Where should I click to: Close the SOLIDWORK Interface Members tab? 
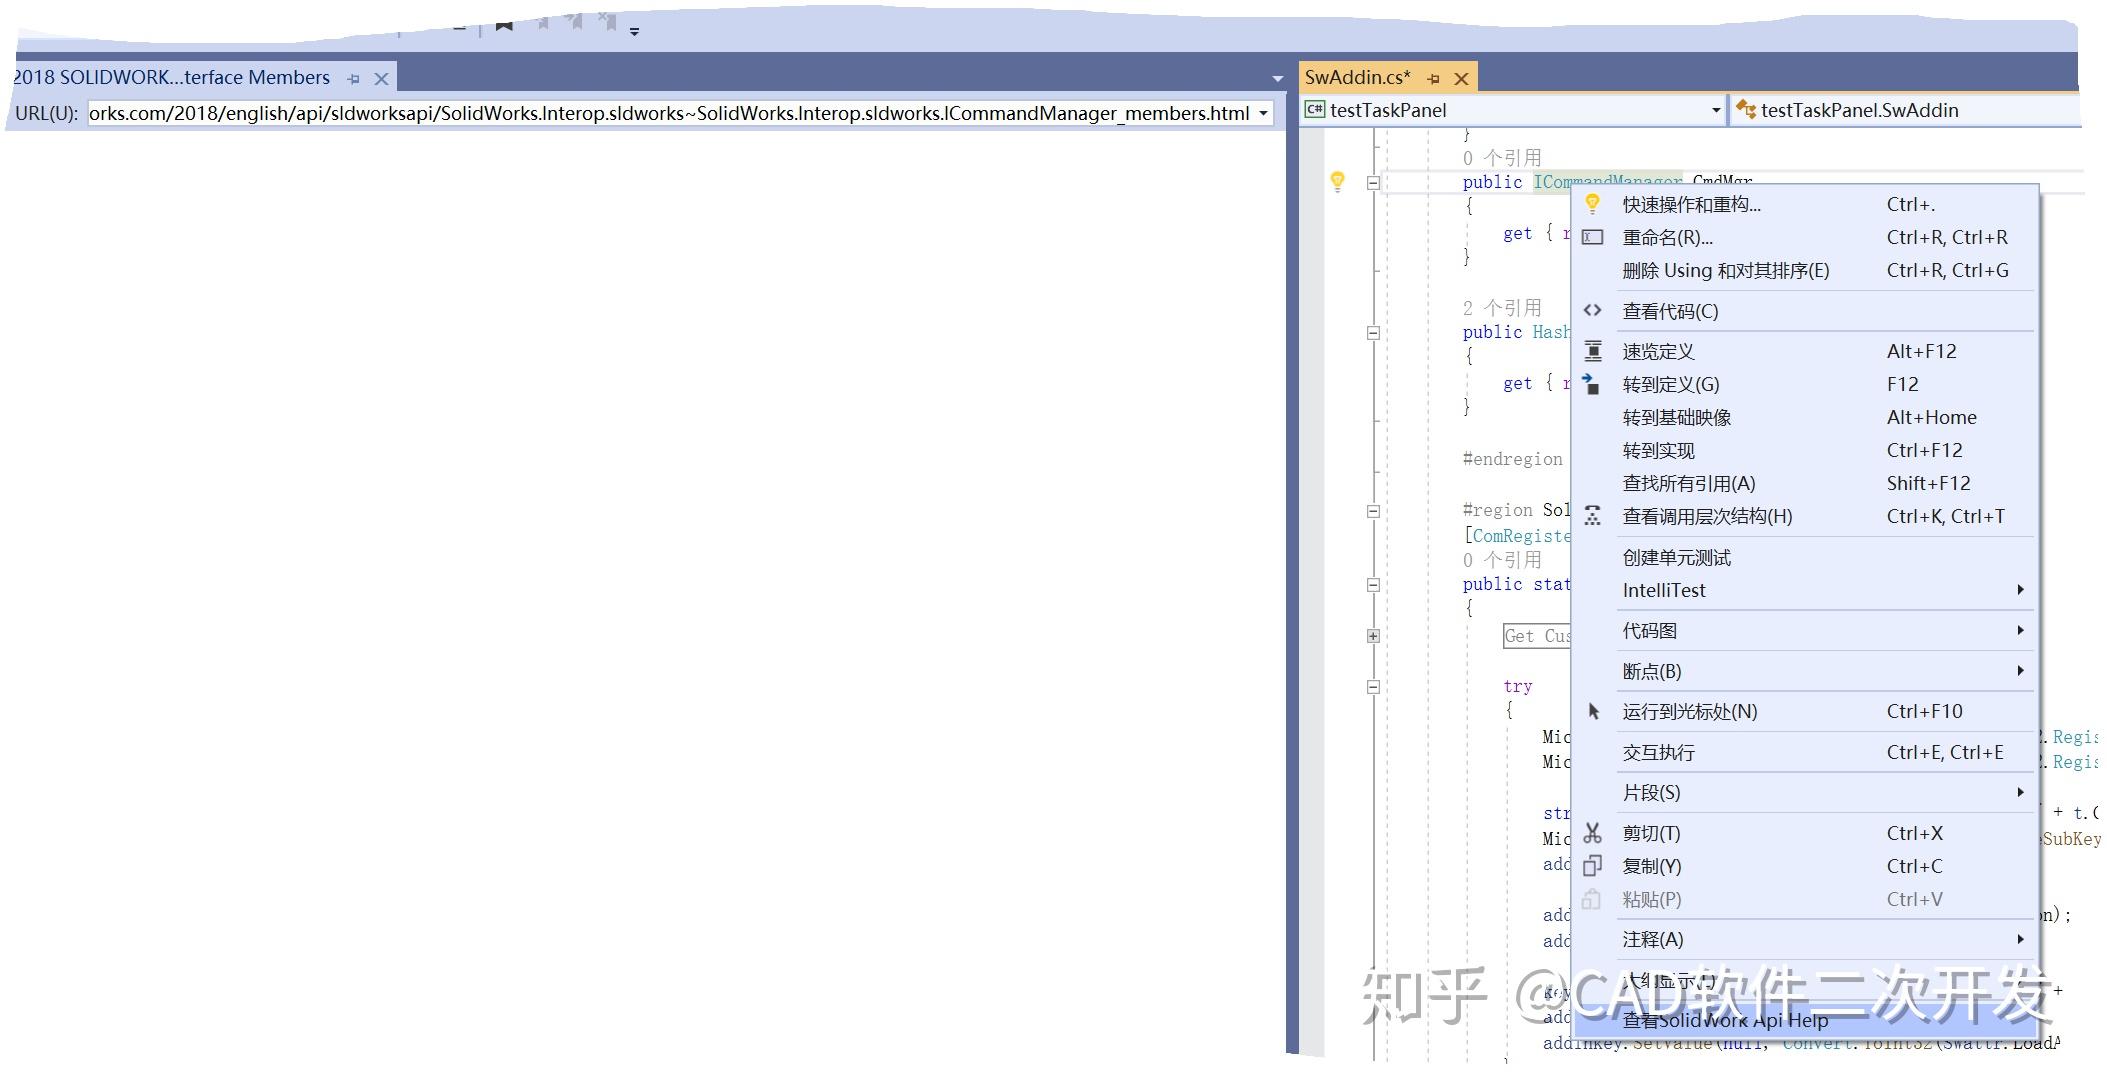coord(381,78)
